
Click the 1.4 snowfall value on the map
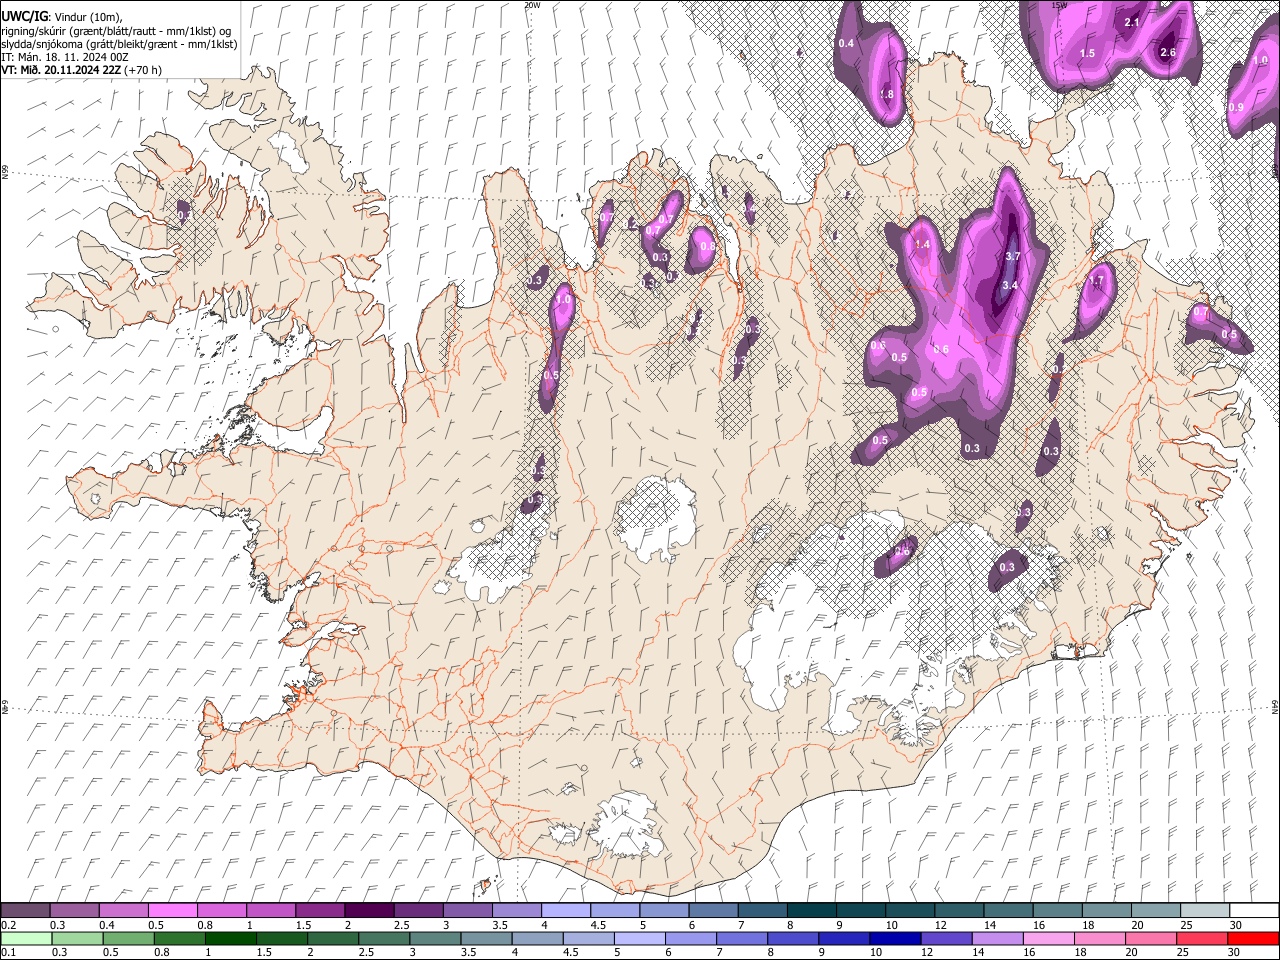[922, 245]
